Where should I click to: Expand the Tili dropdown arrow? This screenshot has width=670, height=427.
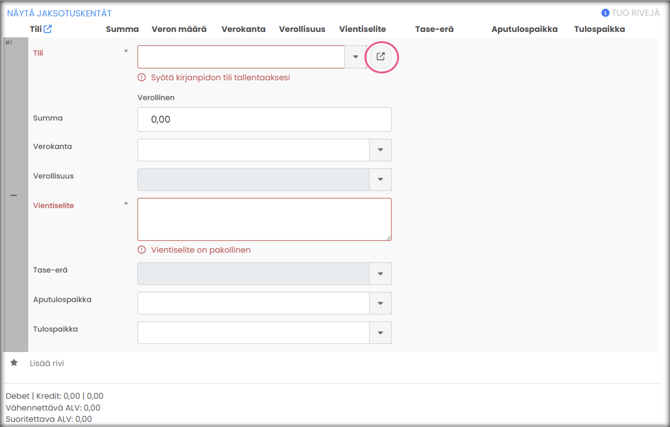pos(355,57)
